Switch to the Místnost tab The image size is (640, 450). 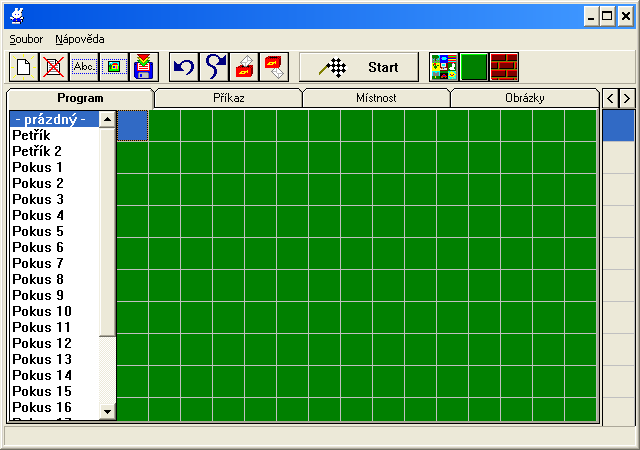coord(376,98)
